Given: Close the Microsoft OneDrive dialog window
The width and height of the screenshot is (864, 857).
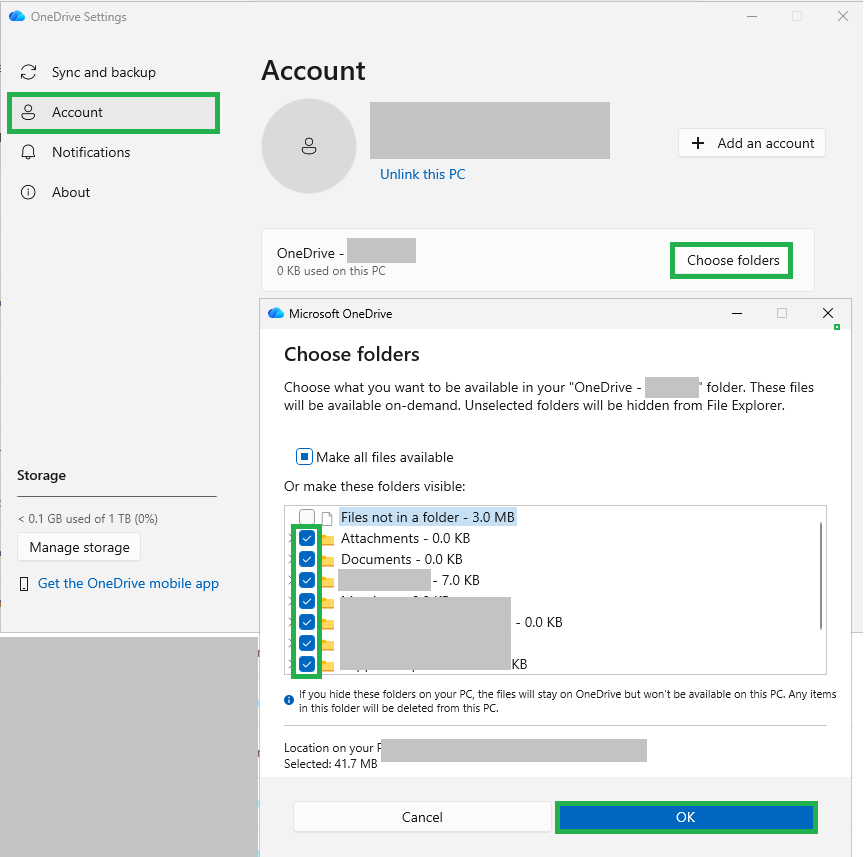Looking at the screenshot, I should pyautogui.click(x=828, y=314).
